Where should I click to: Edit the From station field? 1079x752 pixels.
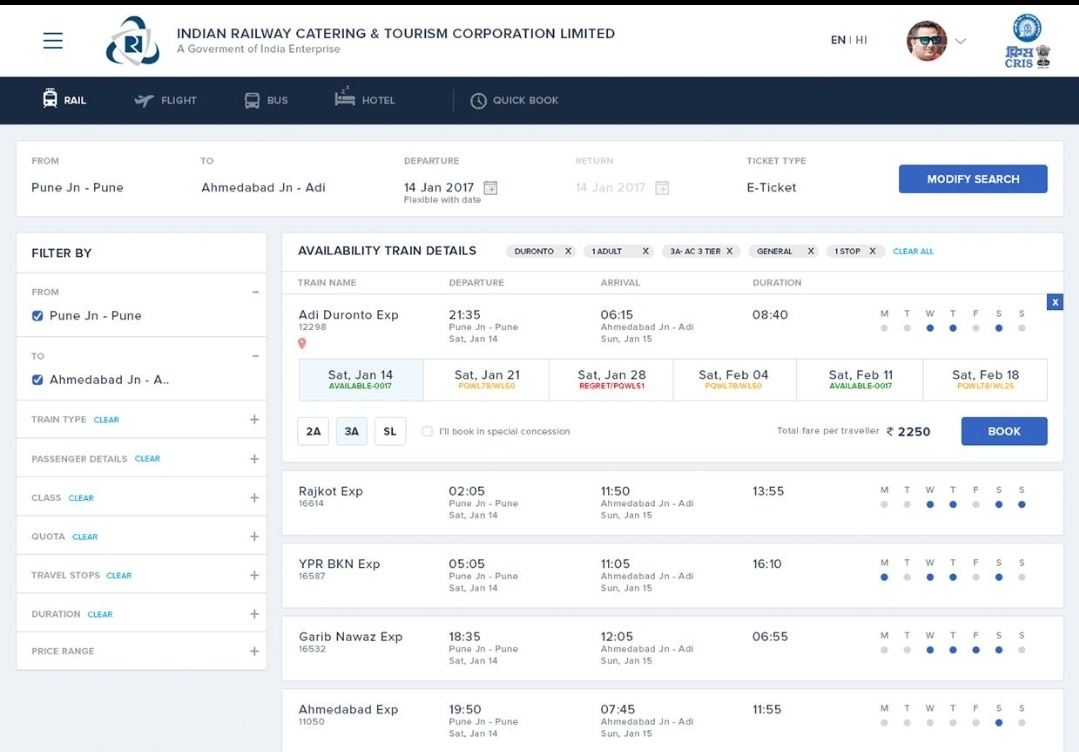point(77,187)
